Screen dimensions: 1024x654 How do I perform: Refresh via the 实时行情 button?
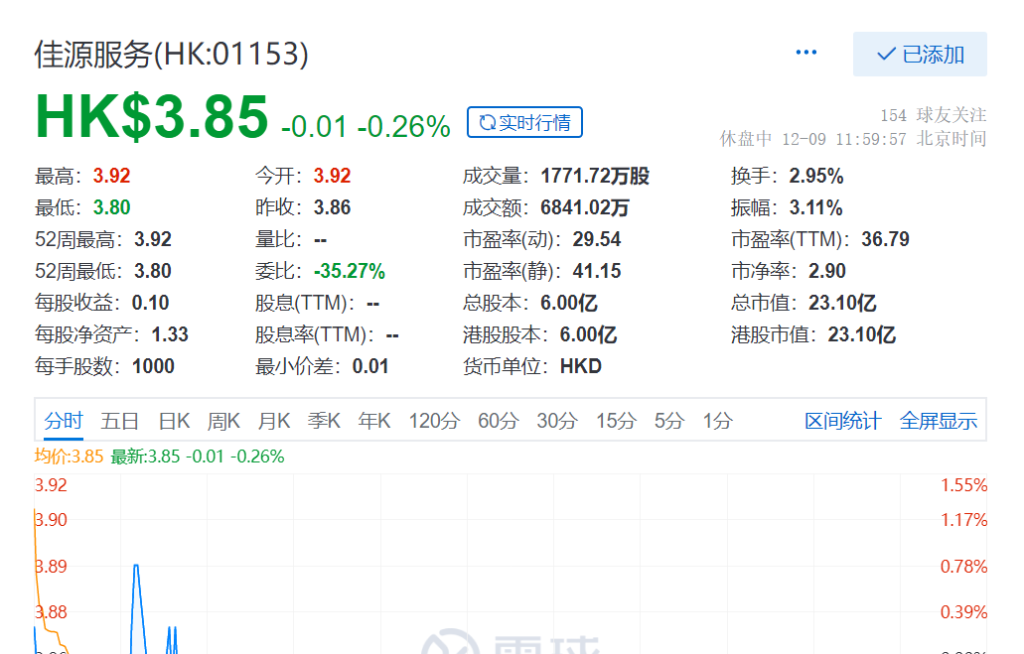pyautogui.click(x=524, y=122)
